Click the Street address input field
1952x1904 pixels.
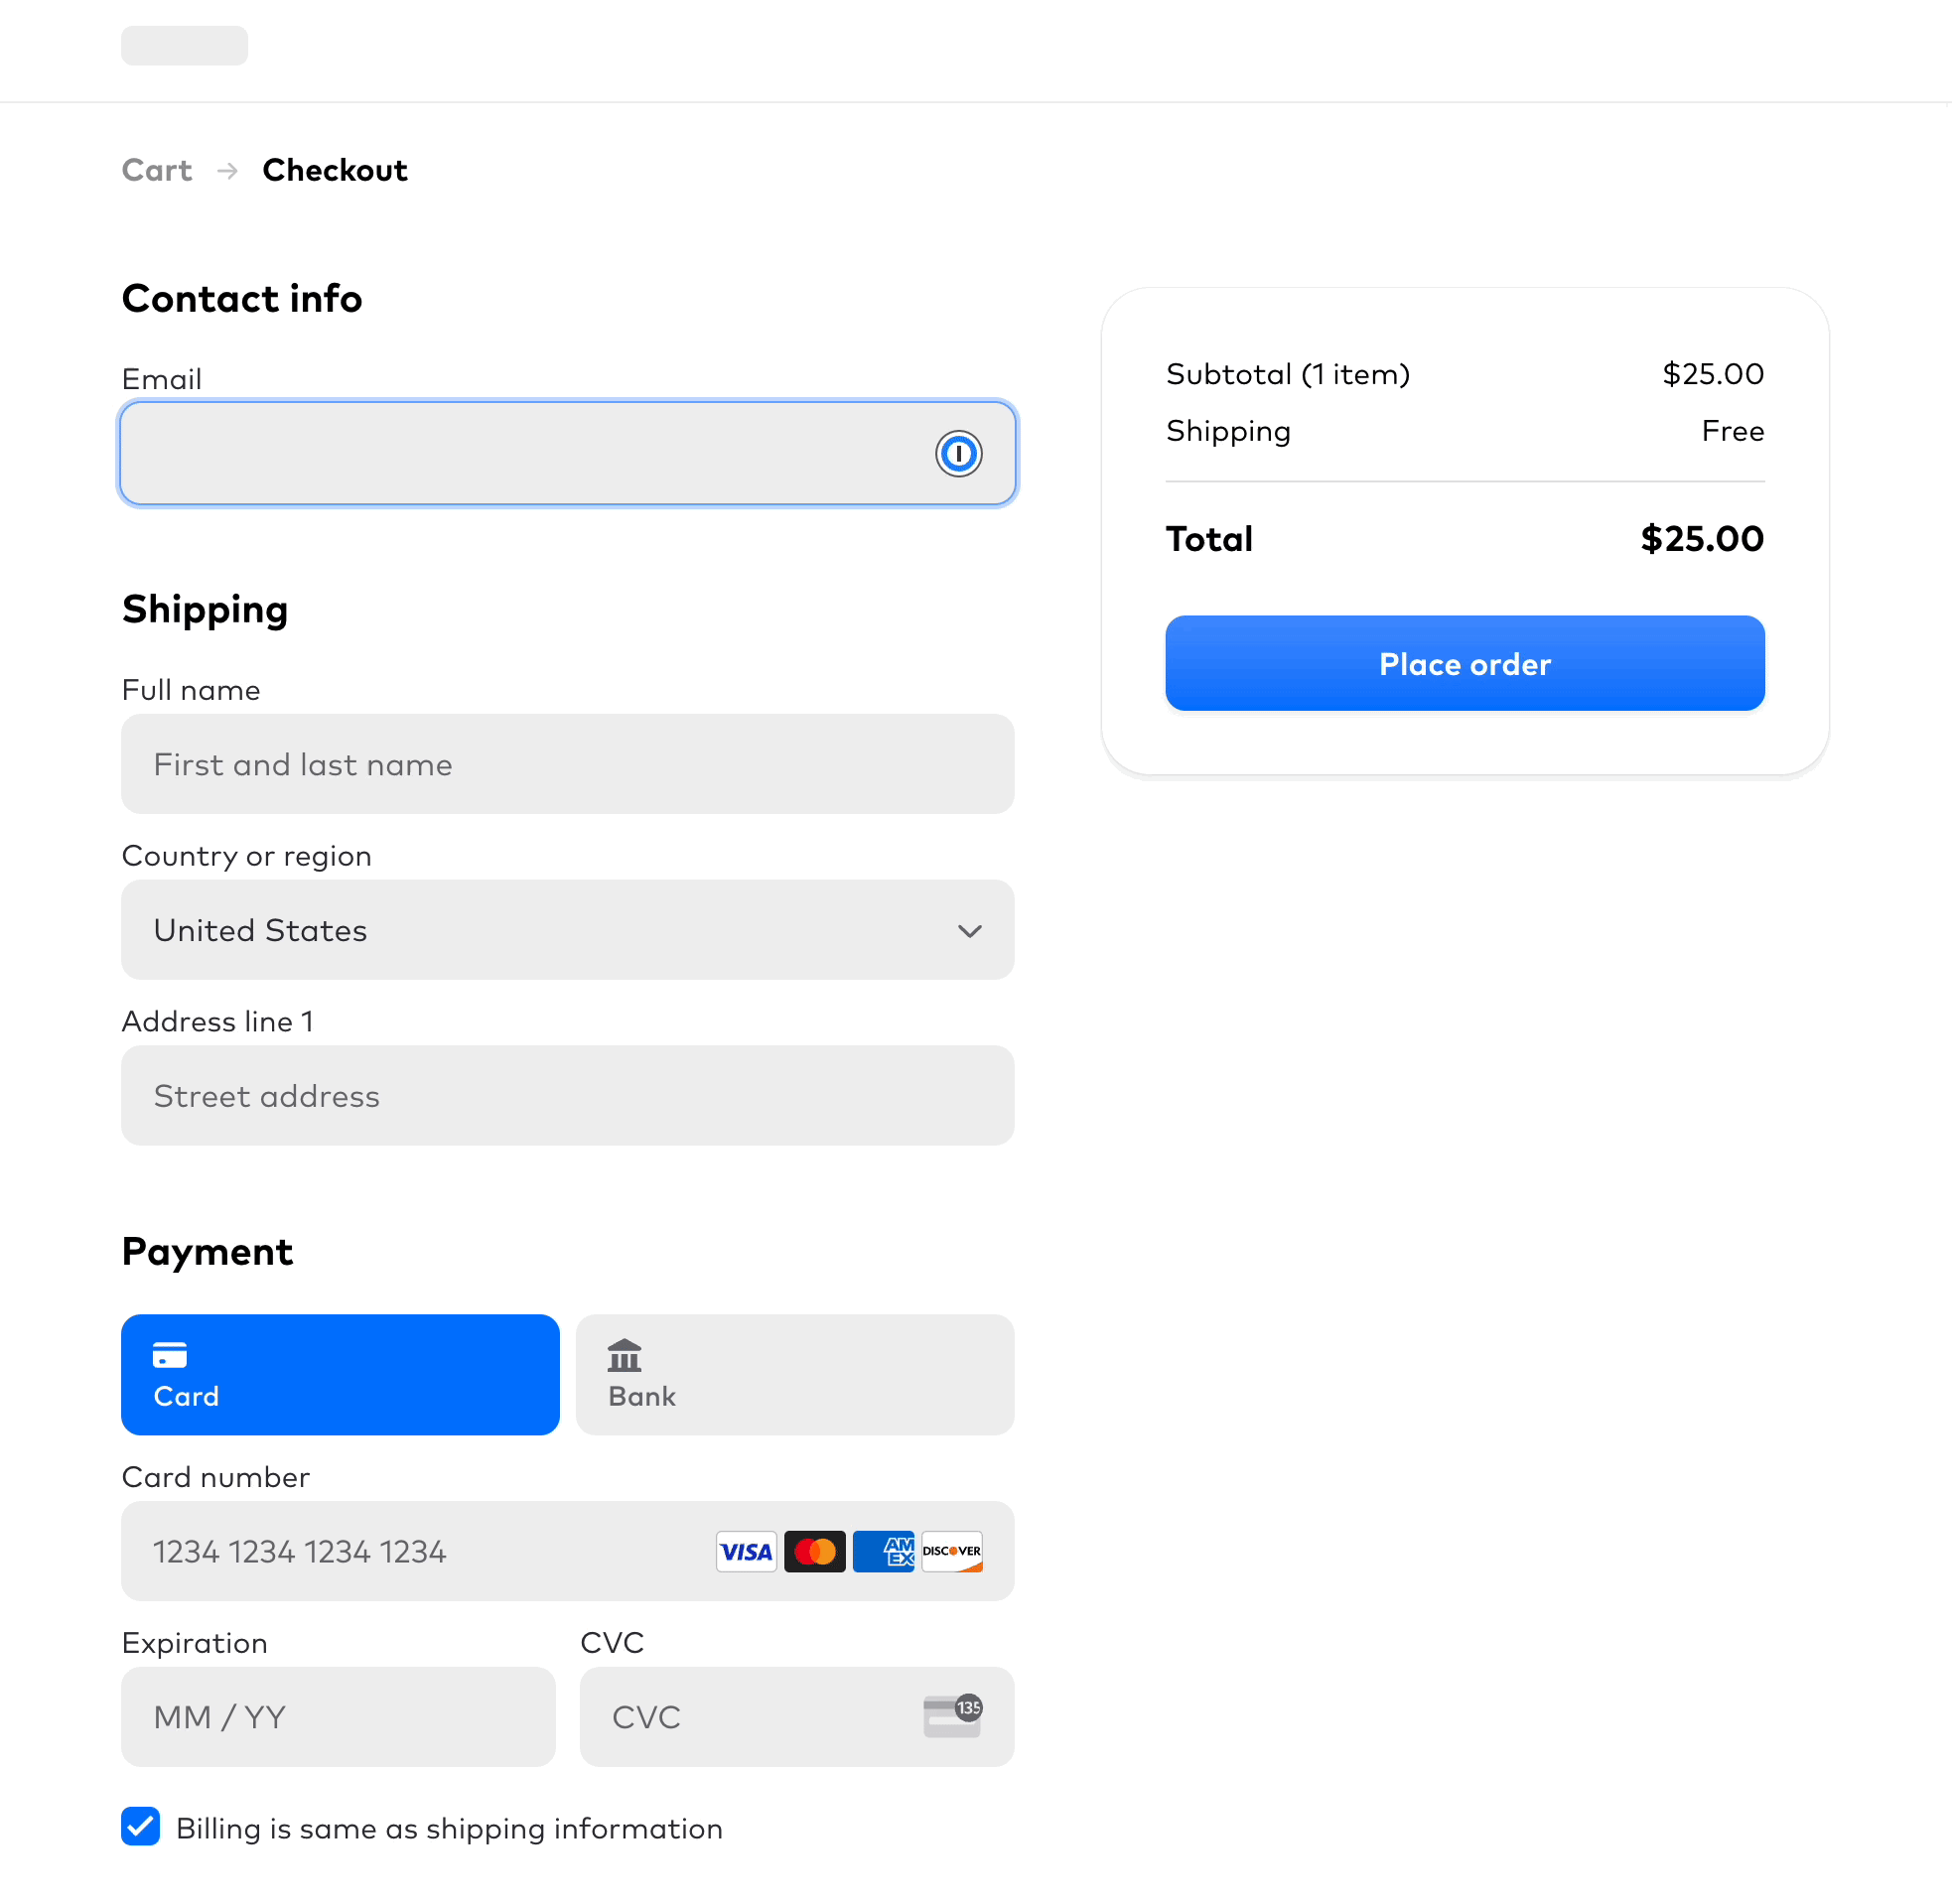pos(568,1096)
